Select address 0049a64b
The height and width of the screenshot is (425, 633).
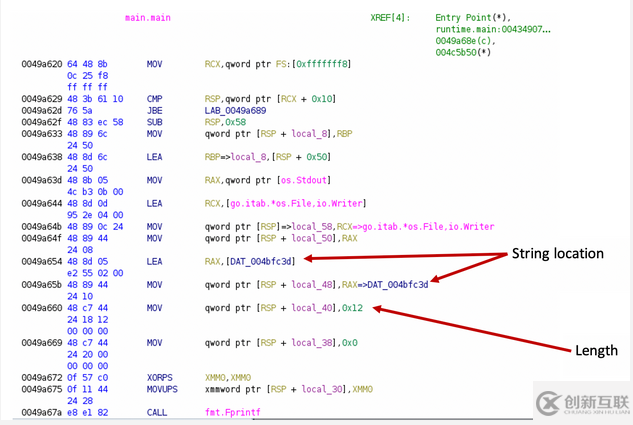click(x=42, y=227)
